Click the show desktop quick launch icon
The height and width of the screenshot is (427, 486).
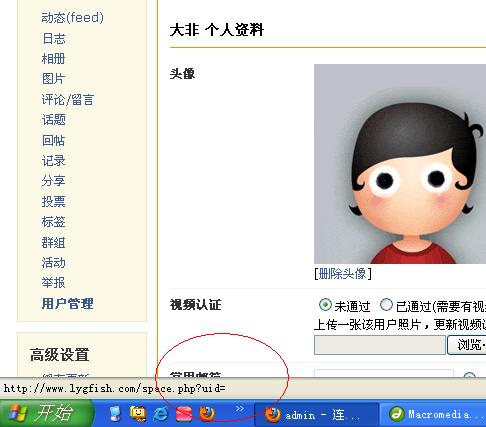(x=115, y=413)
